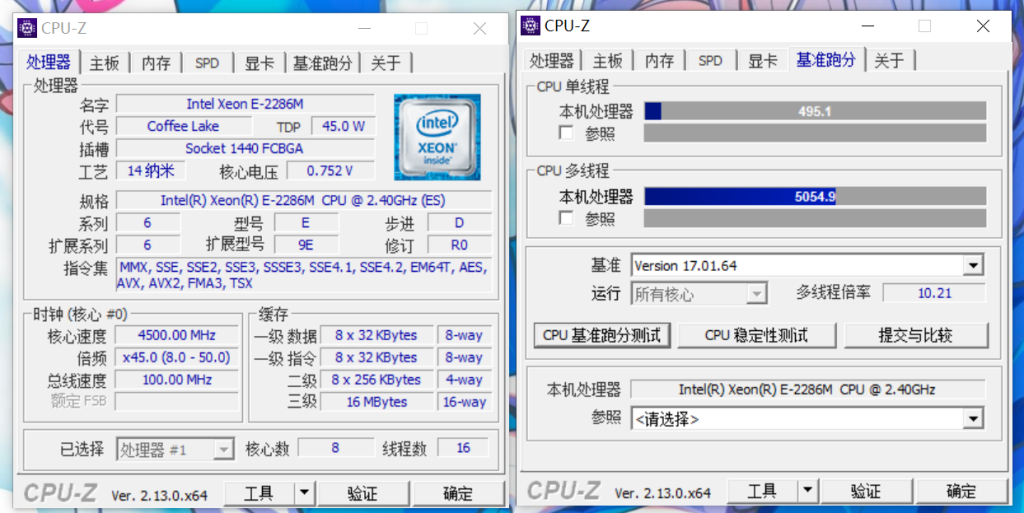Click 代号 value Coffee Lake
This screenshot has width=1024, height=513.
183,126
